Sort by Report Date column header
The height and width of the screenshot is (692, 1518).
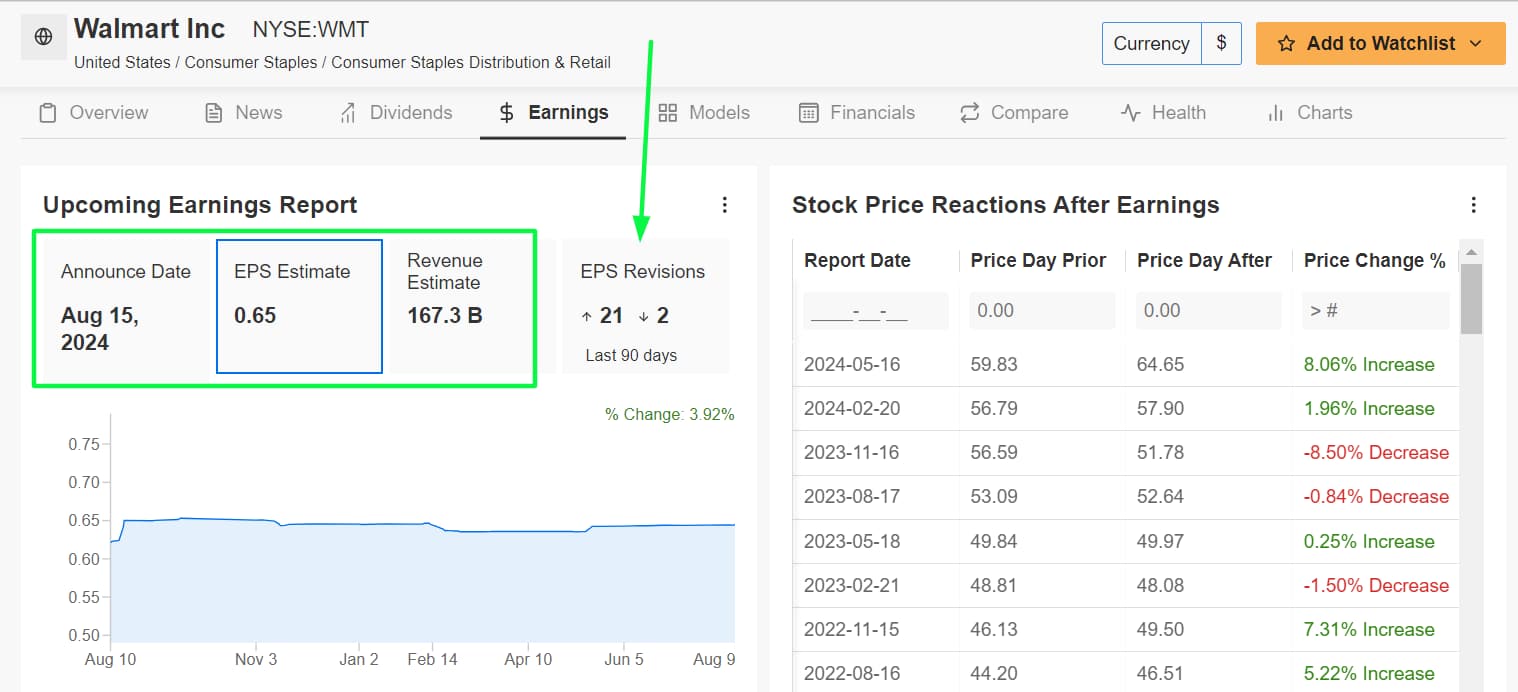(x=857, y=261)
